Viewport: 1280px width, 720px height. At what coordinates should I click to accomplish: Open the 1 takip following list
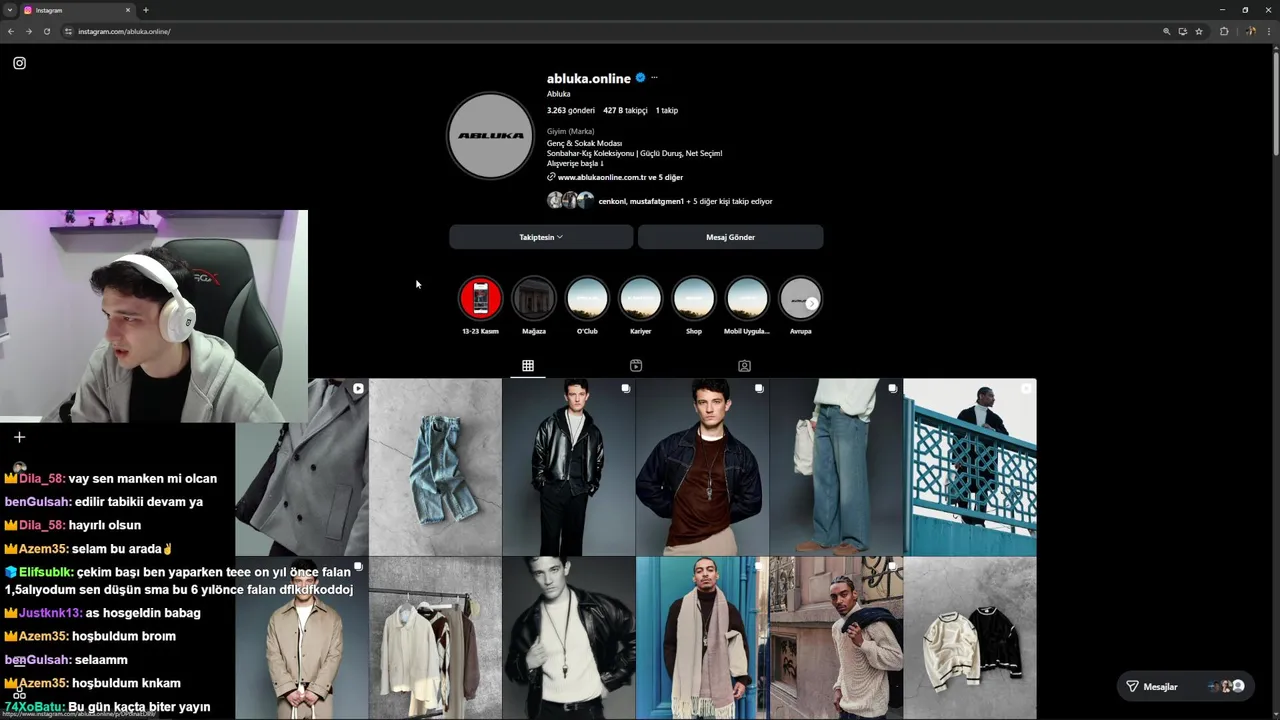point(667,110)
